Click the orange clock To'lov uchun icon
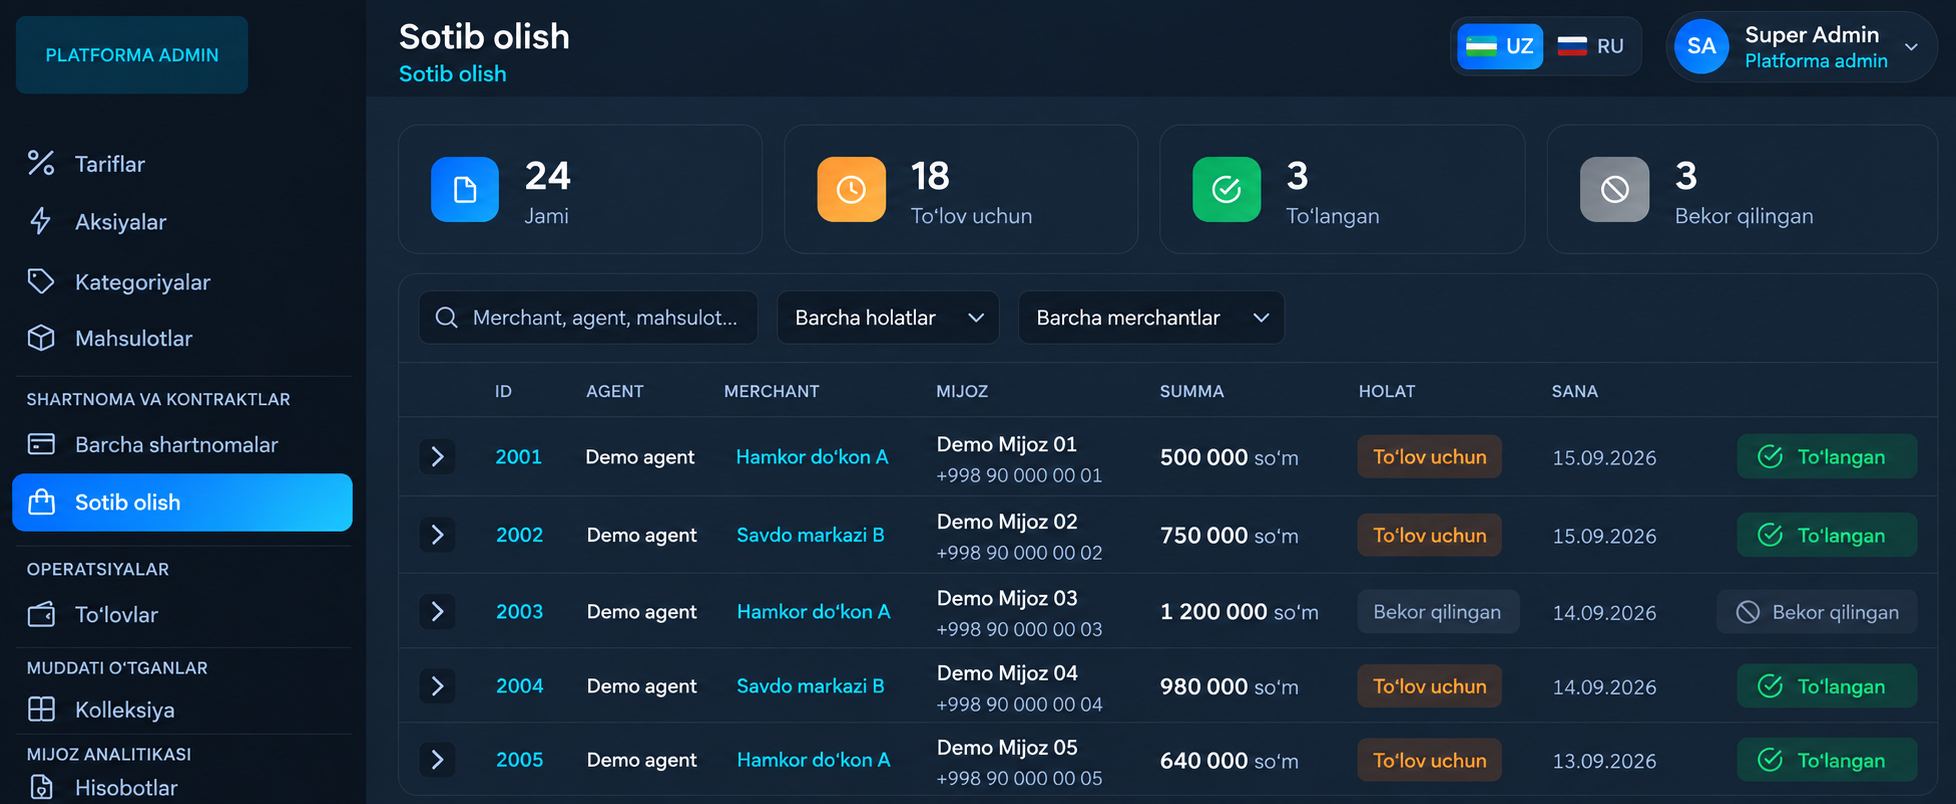The height and width of the screenshot is (804, 1956). tap(851, 189)
